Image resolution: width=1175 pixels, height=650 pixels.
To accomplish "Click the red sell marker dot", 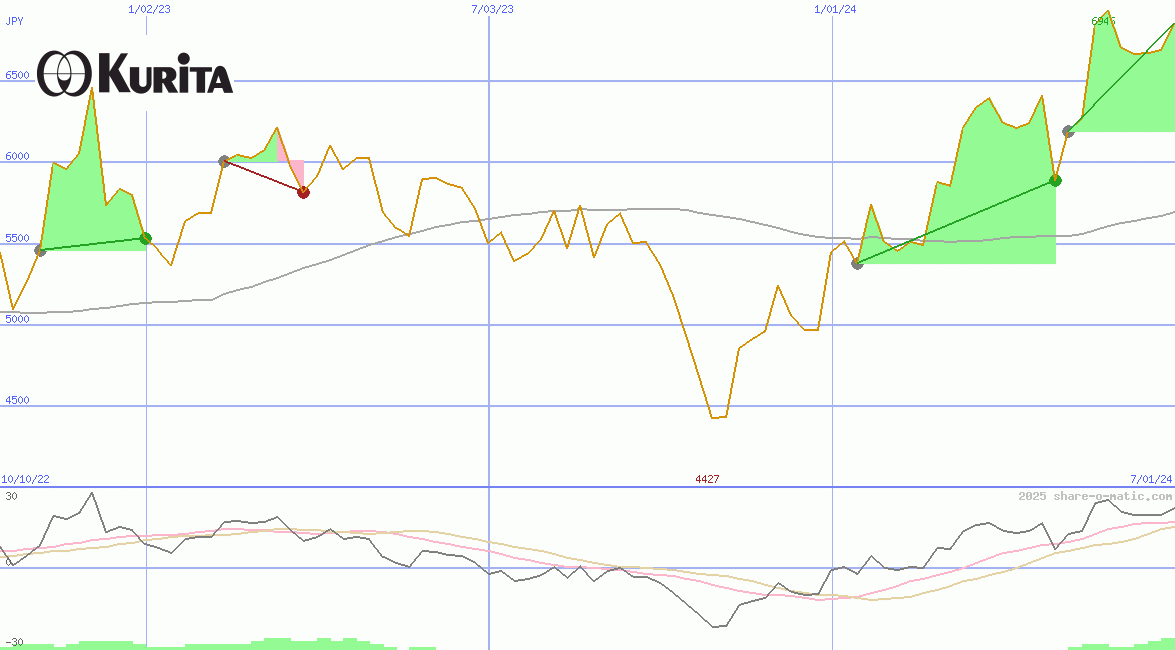I will click(303, 192).
